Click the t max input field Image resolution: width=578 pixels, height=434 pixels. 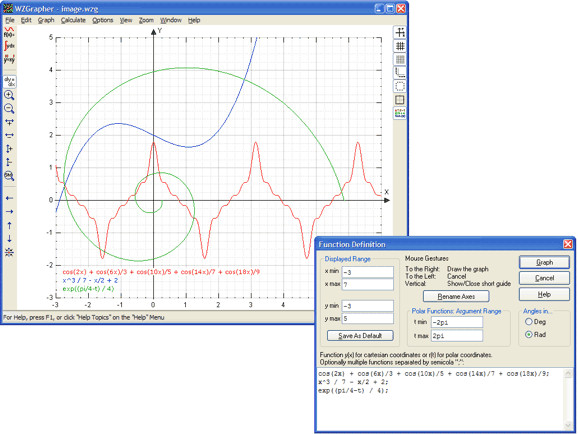(x=457, y=336)
